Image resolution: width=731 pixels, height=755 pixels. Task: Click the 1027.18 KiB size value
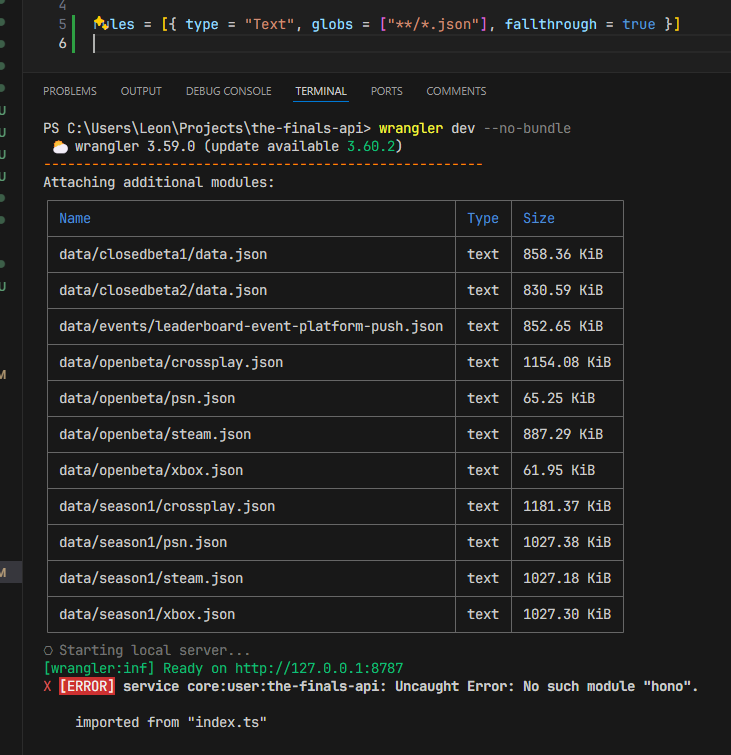(567, 578)
